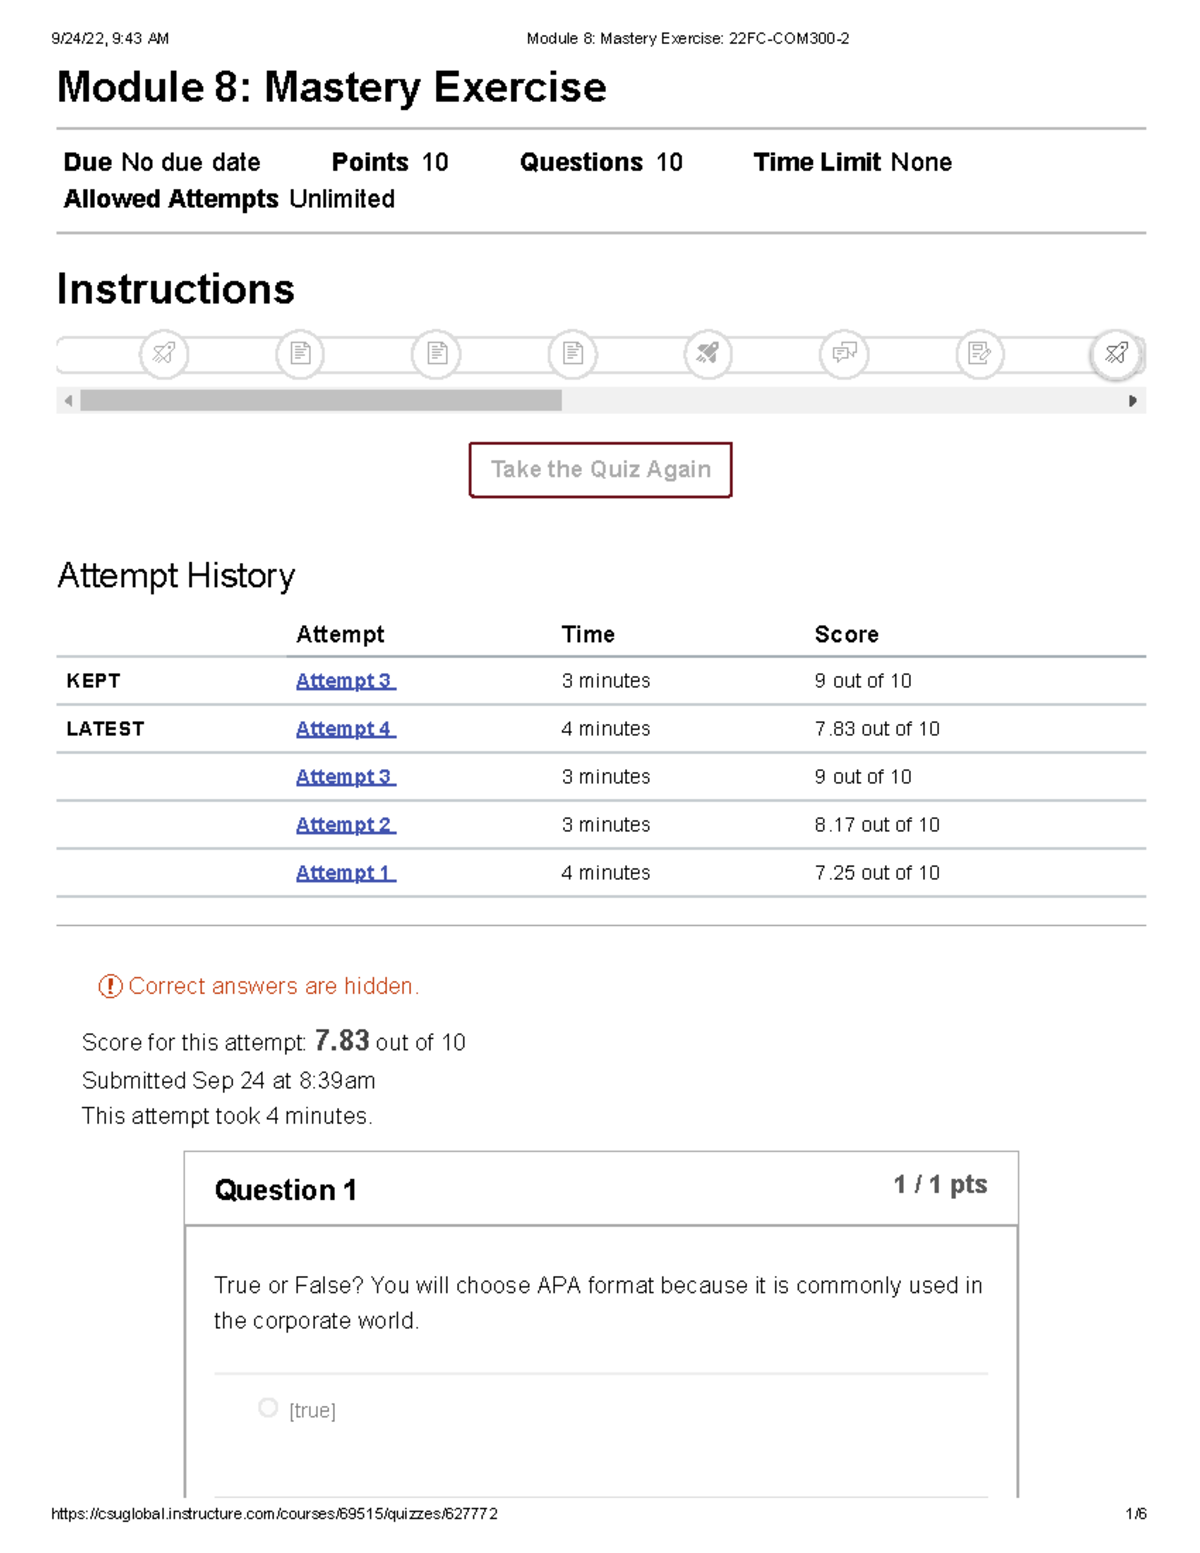Select the last rocket icon in module path
The width and height of the screenshot is (1200, 1553).
1117,353
